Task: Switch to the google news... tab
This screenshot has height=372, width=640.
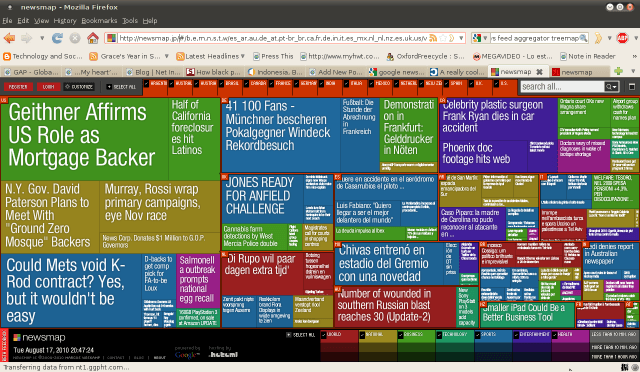Action: [396, 72]
